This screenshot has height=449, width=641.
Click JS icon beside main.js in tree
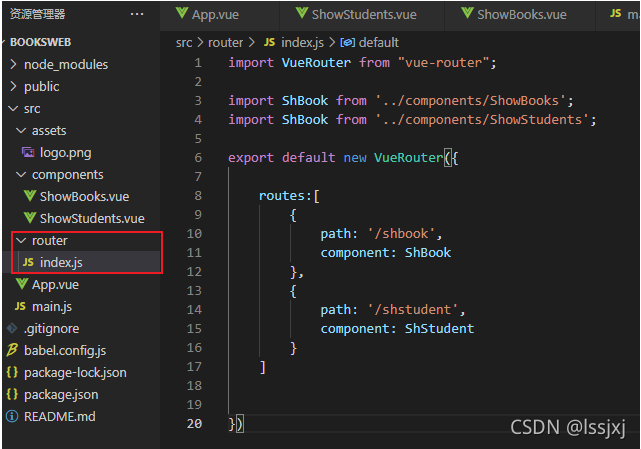click(20, 306)
